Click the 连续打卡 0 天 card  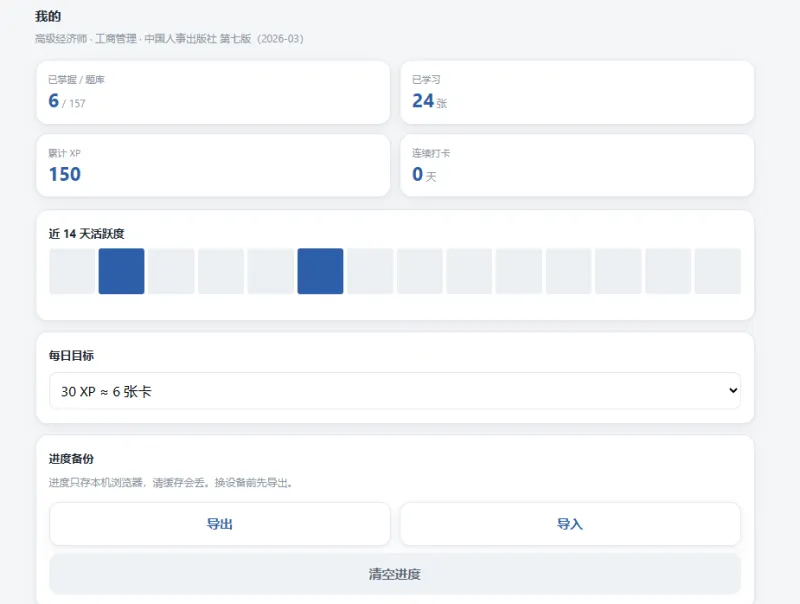(x=577, y=165)
